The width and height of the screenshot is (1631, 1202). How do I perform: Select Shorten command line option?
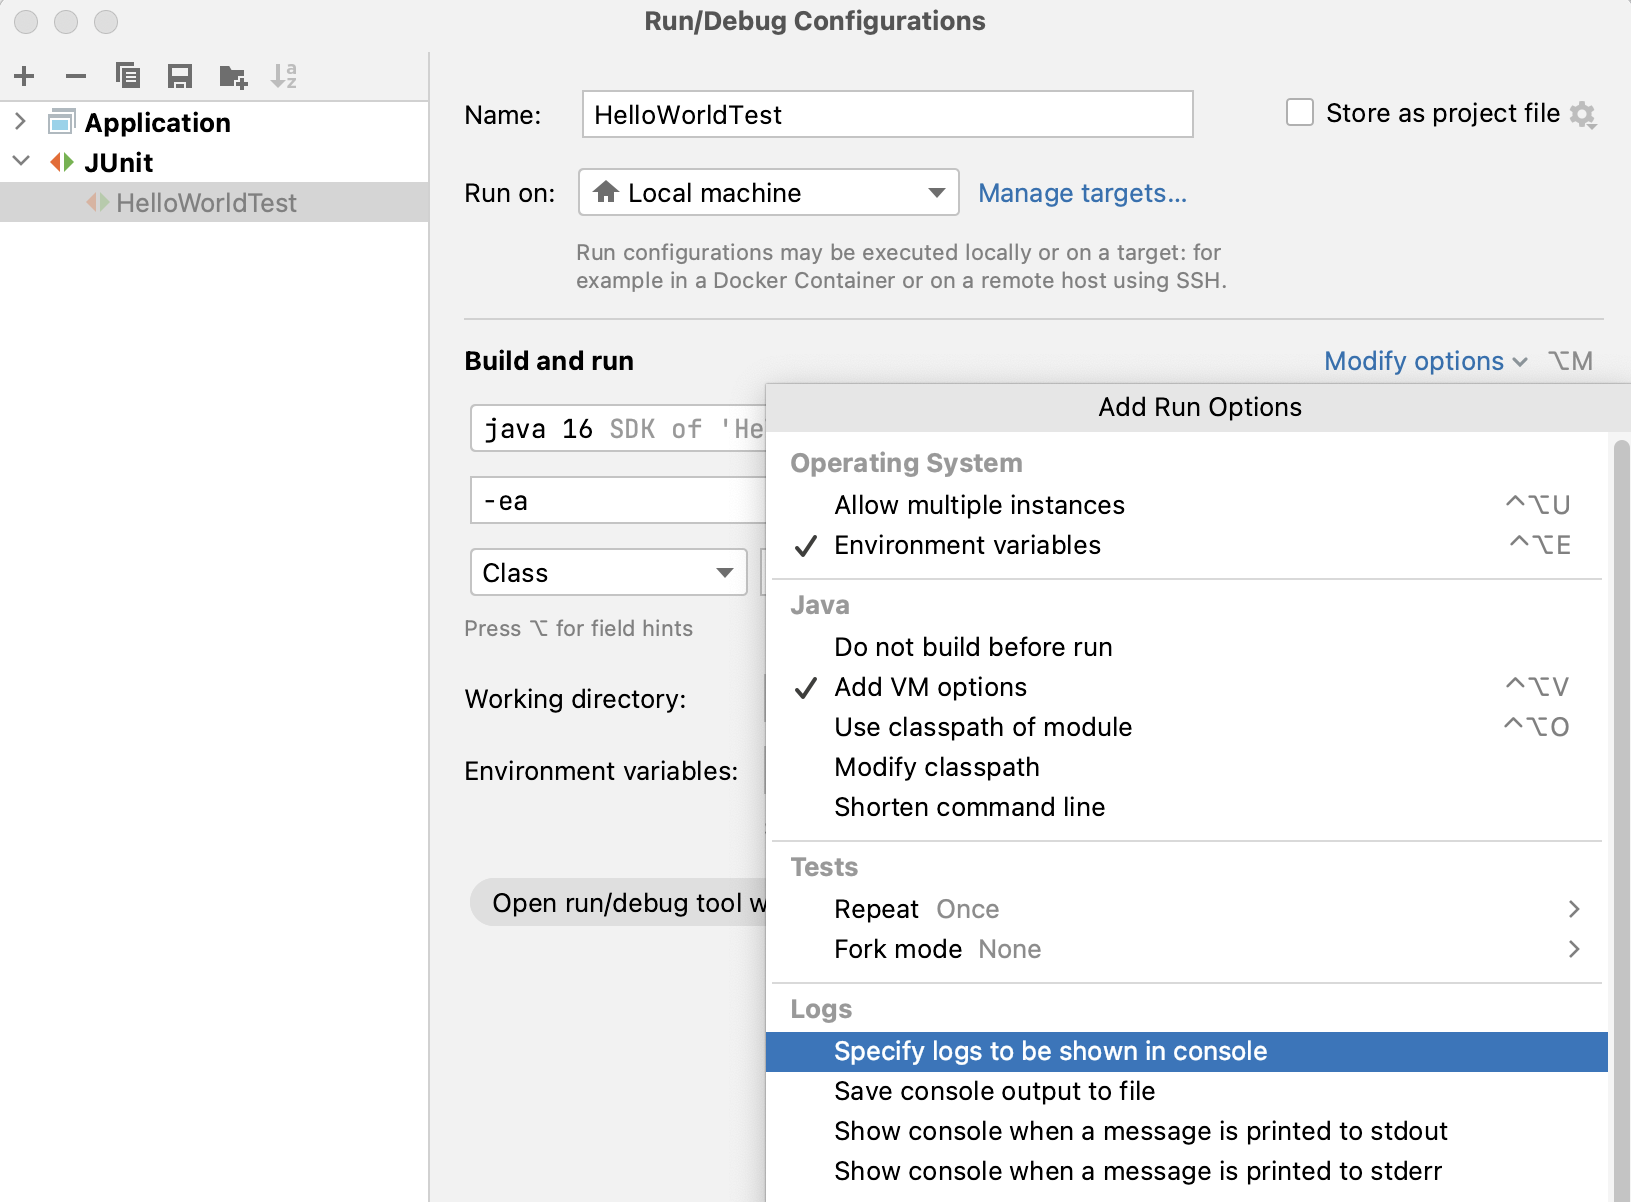[1187, 807]
